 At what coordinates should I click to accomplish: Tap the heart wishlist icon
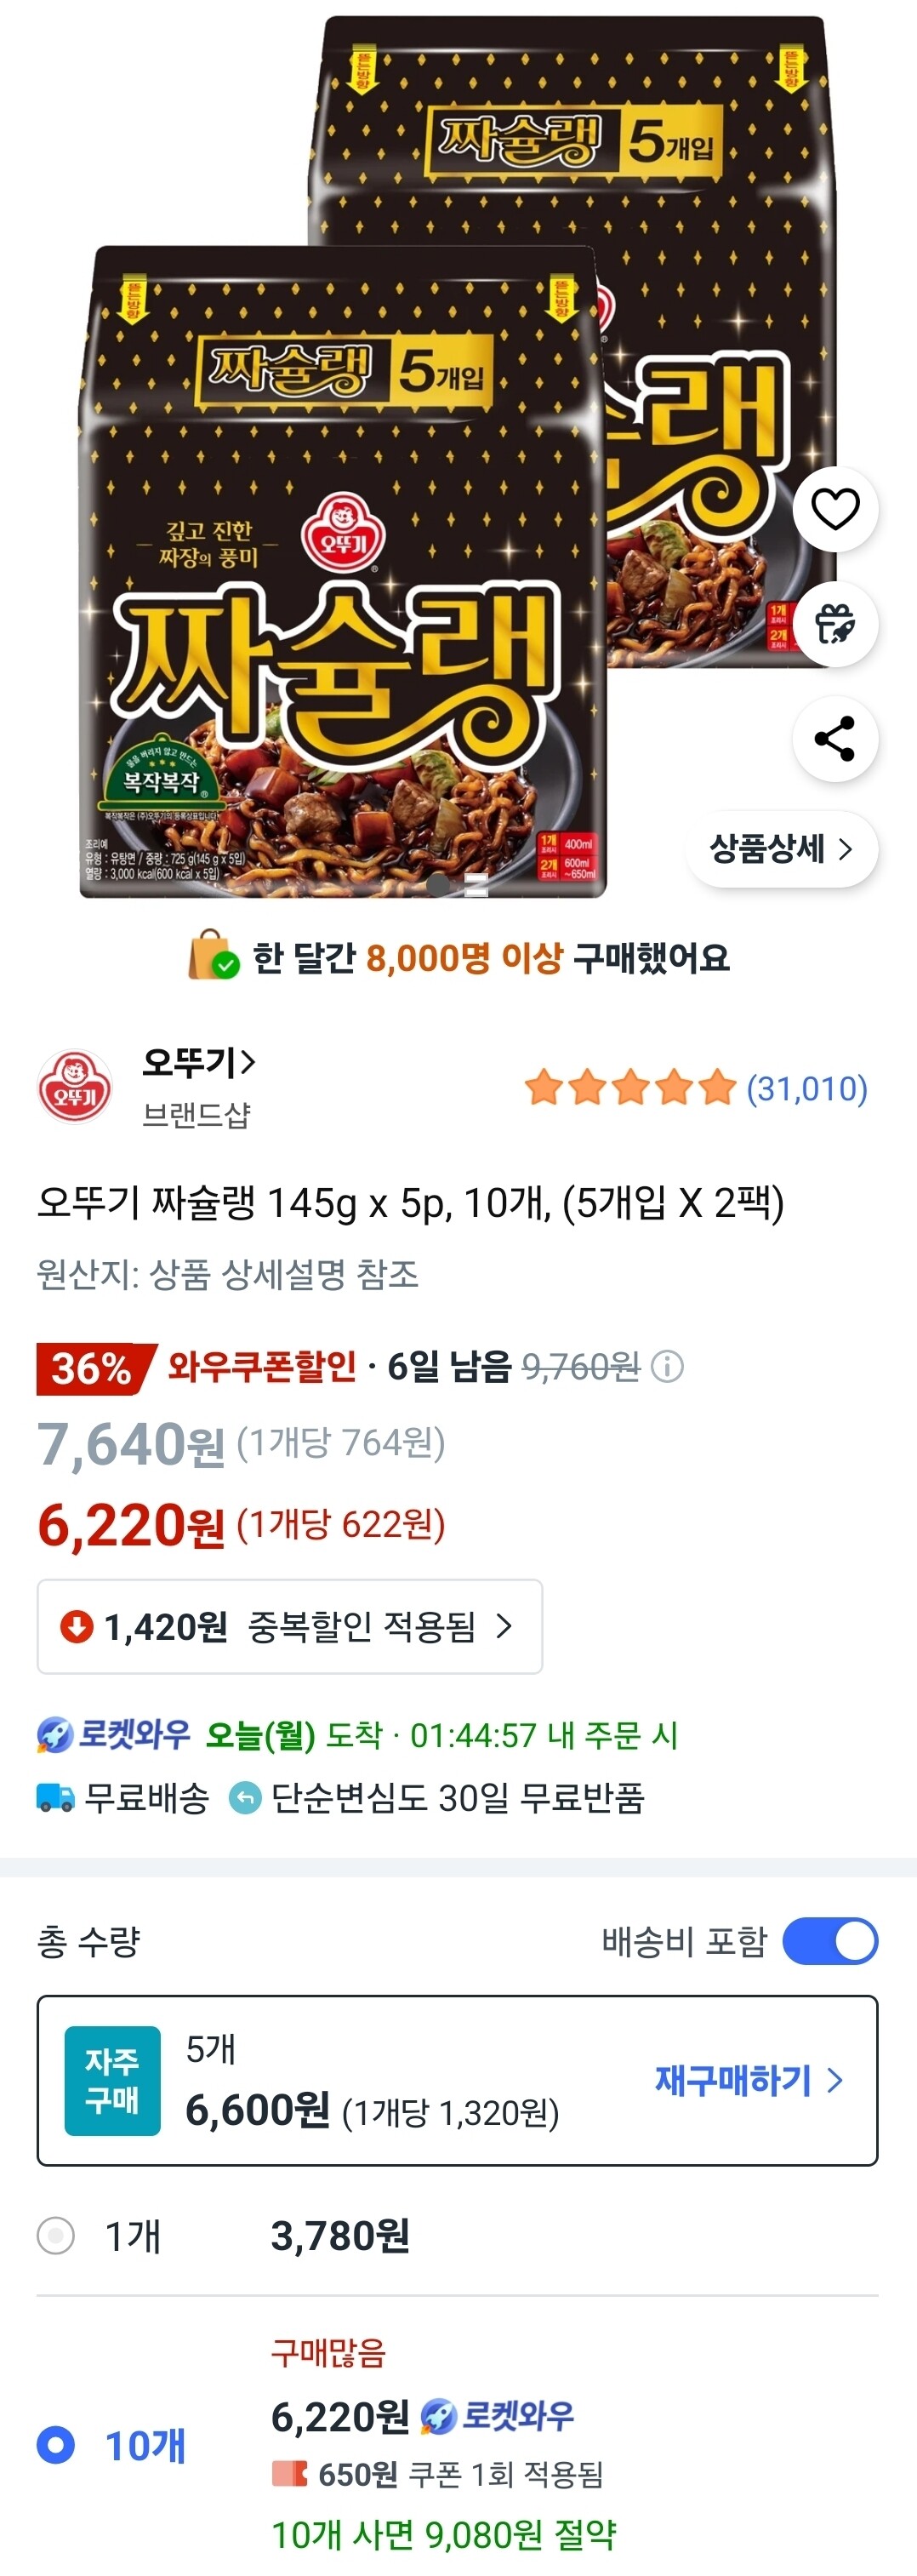[x=835, y=509]
